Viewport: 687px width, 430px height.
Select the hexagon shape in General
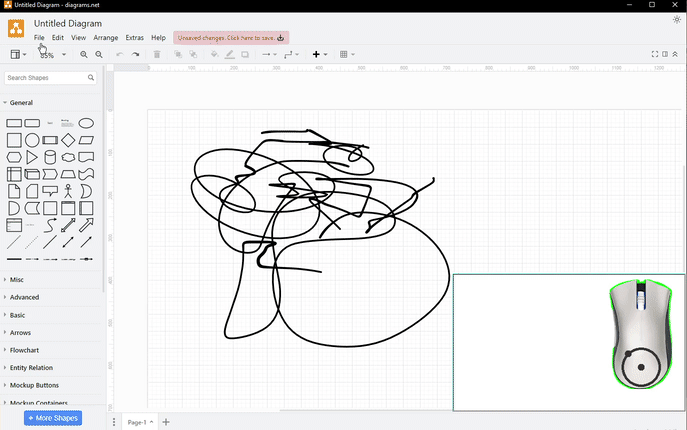pyautogui.click(x=14, y=157)
